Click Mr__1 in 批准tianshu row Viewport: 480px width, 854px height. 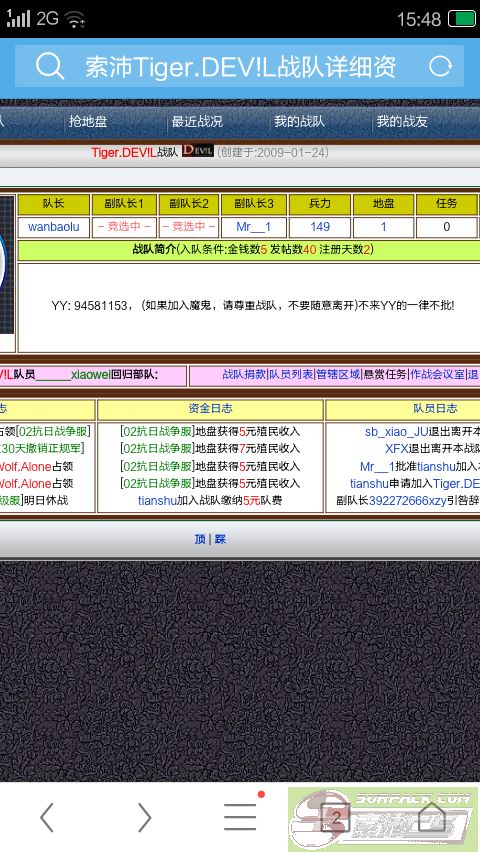(x=377, y=467)
